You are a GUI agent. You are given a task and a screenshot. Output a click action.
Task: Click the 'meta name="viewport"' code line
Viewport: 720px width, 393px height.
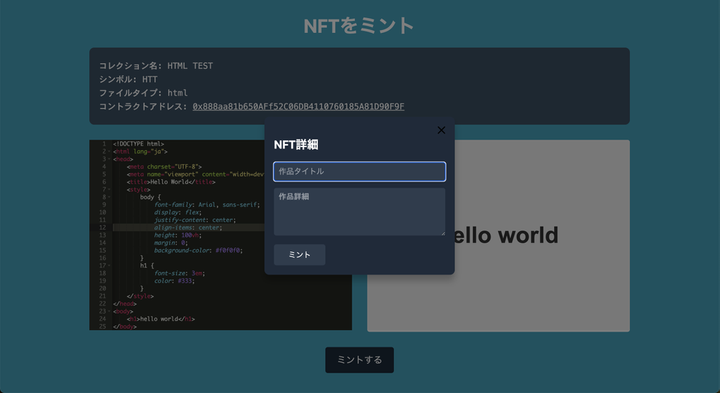(195, 174)
